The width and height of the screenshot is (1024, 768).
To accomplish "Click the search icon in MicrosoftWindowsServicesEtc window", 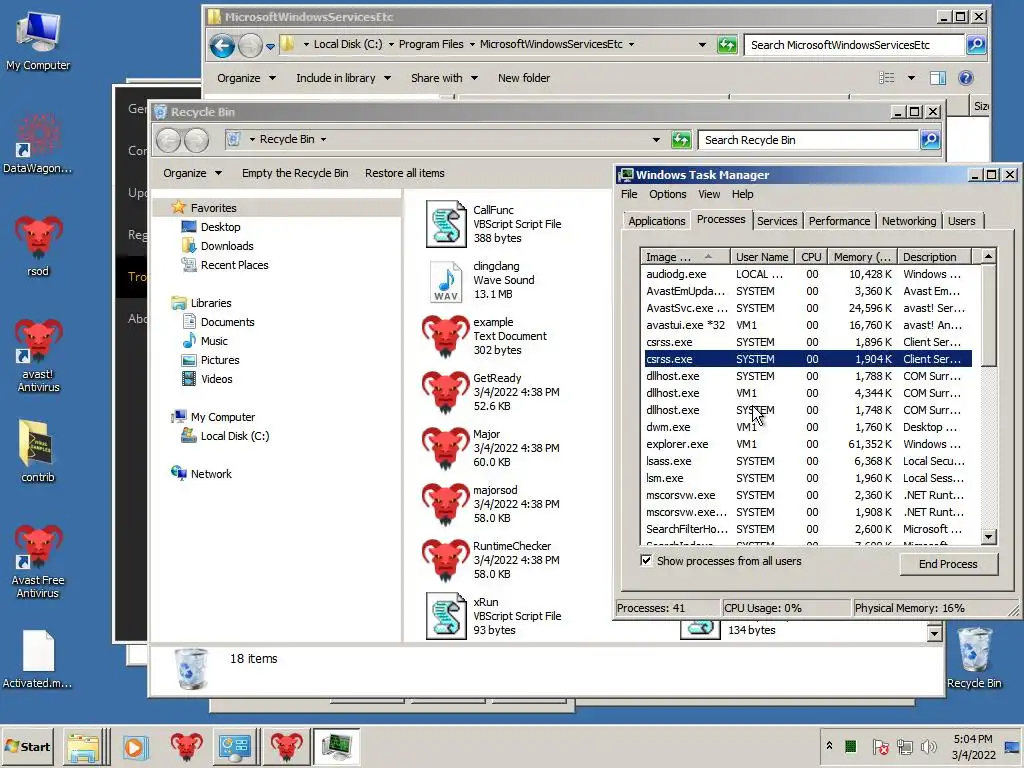I will tap(976, 44).
